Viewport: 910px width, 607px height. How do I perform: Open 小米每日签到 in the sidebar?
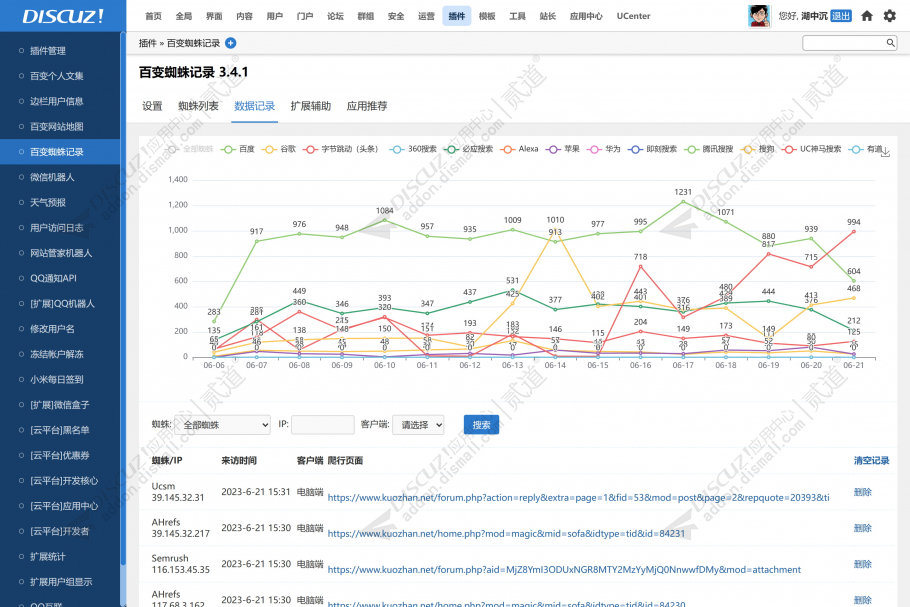(57, 380)
